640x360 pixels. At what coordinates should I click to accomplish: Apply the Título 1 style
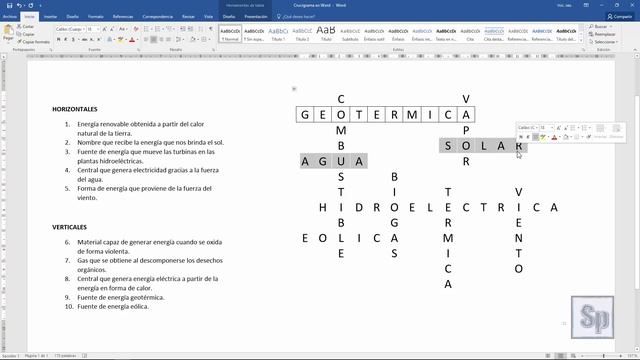[278, 34]
